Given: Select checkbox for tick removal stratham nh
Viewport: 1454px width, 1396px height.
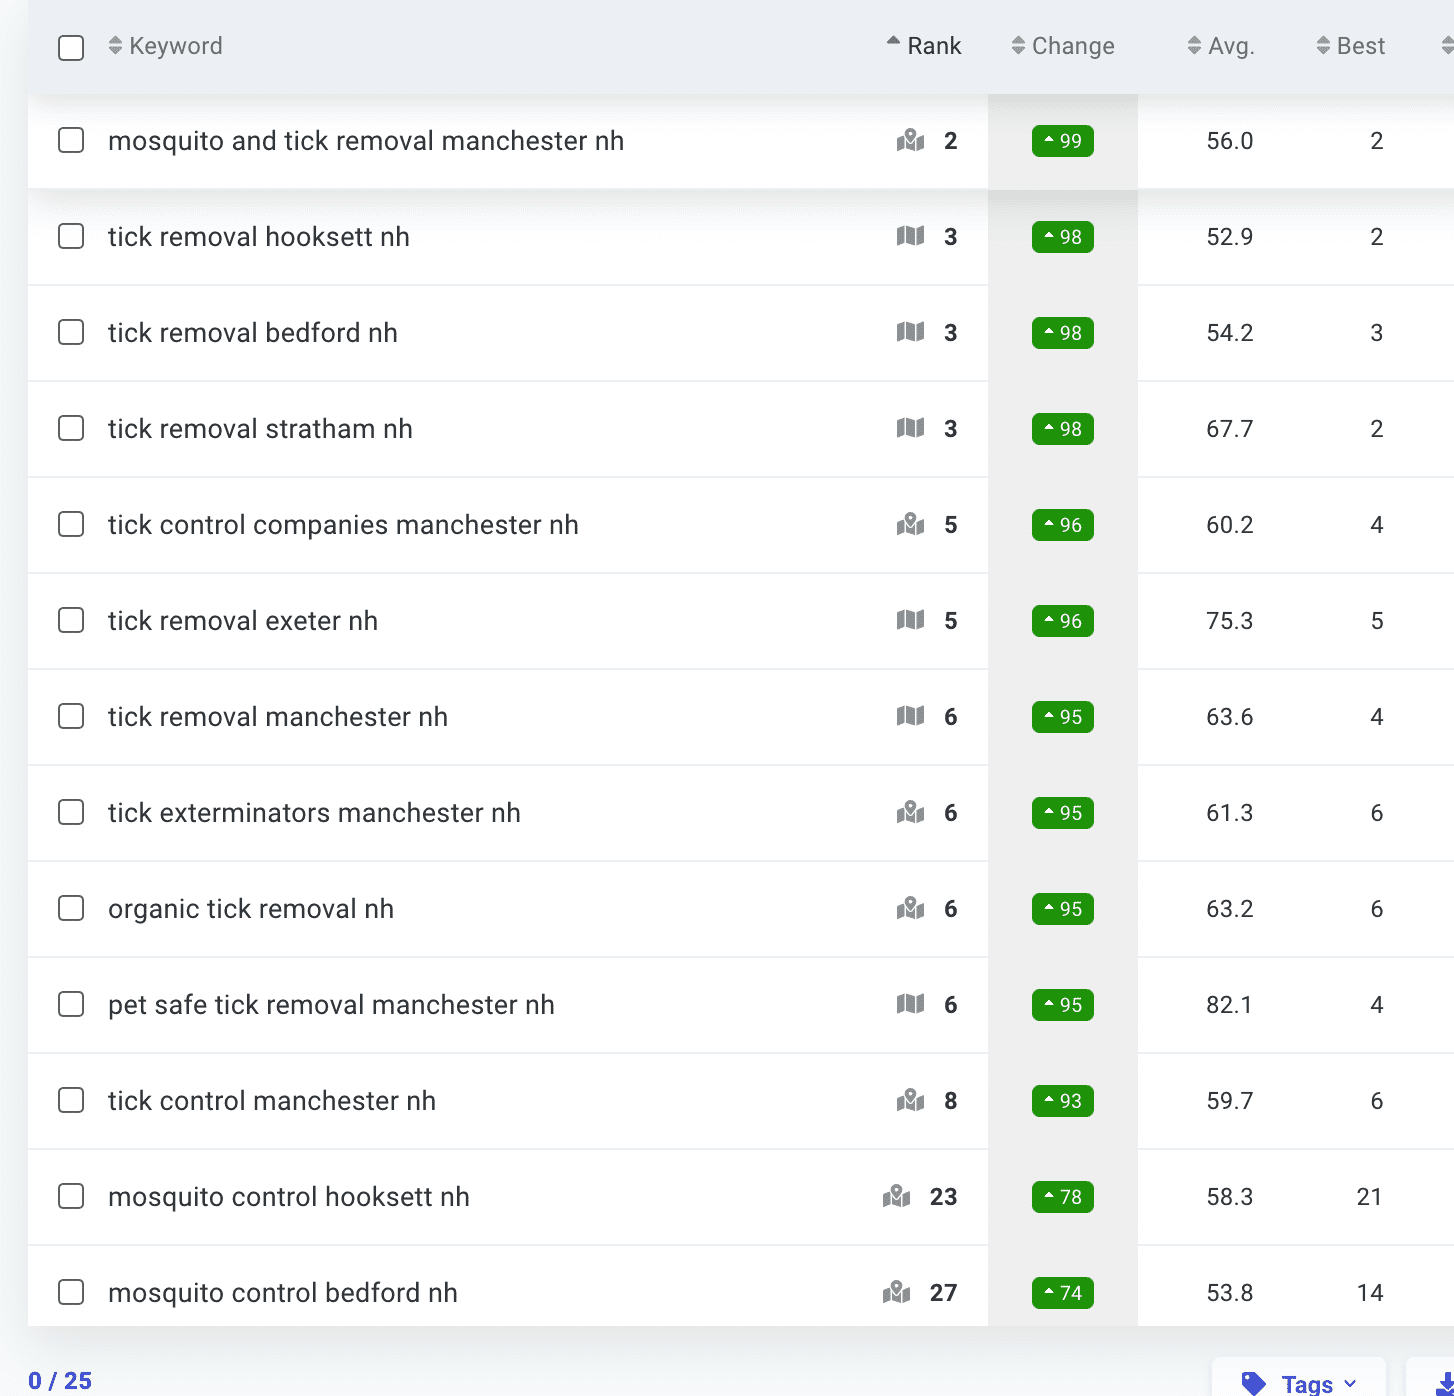Looking at the screenshot, I should pos(71,428).
